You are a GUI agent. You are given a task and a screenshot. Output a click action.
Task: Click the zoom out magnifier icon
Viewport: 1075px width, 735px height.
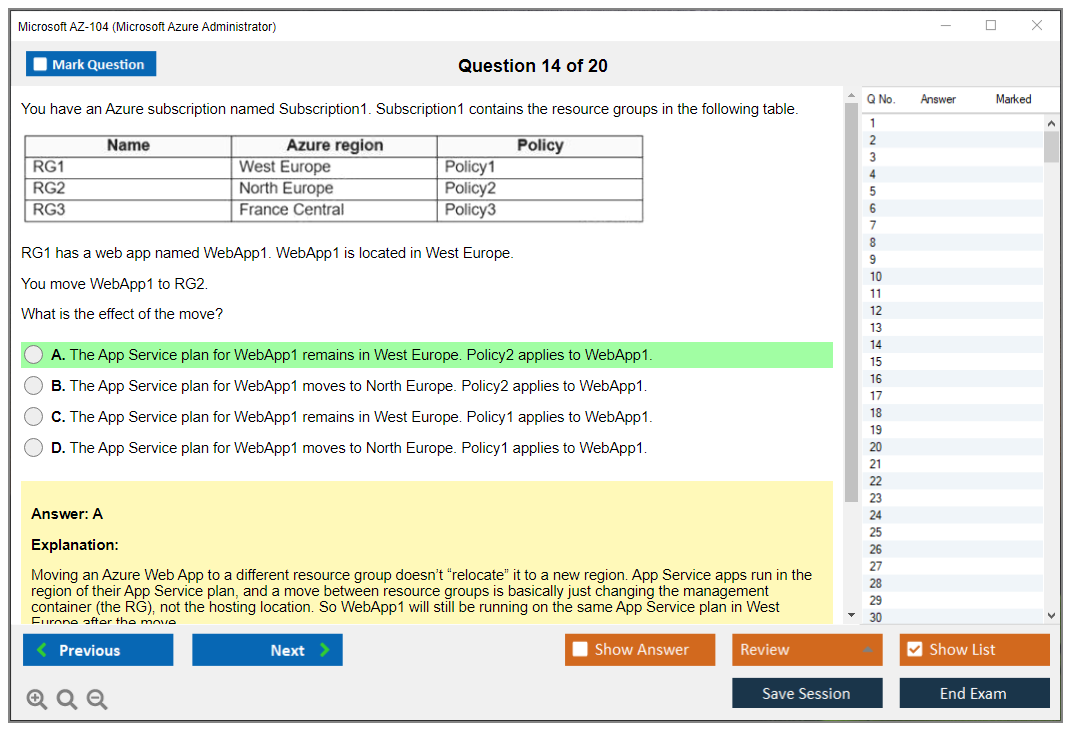point(97,699)
